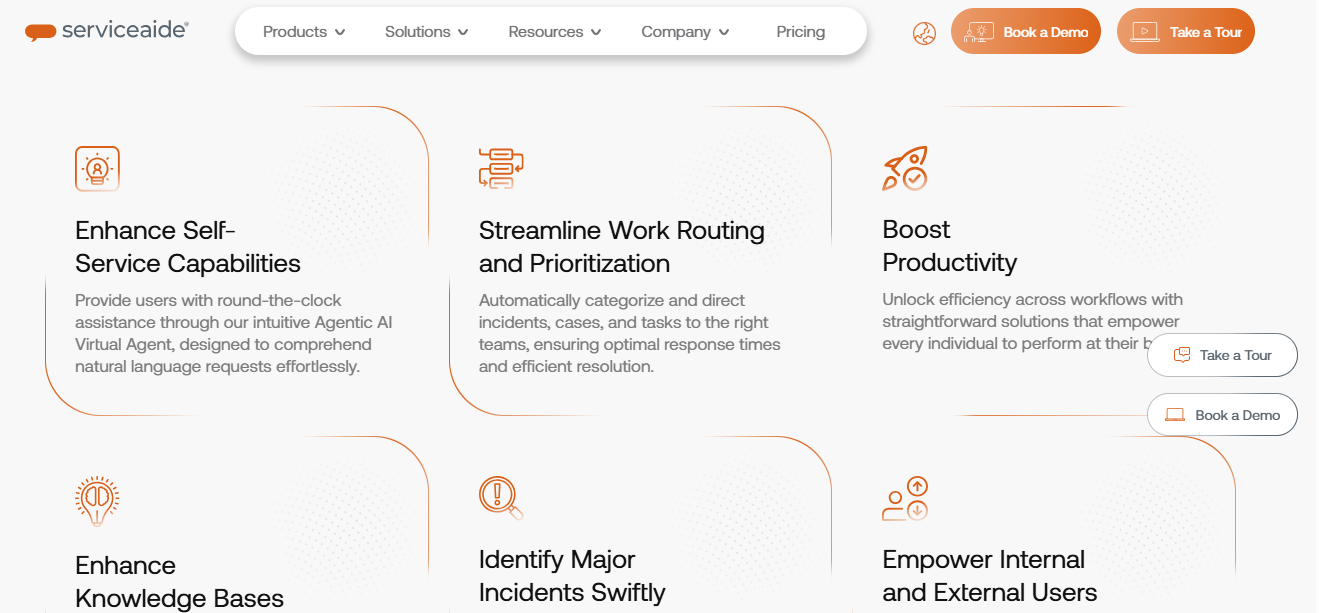Open the Solutions dropdown menu

pos(427,32)
